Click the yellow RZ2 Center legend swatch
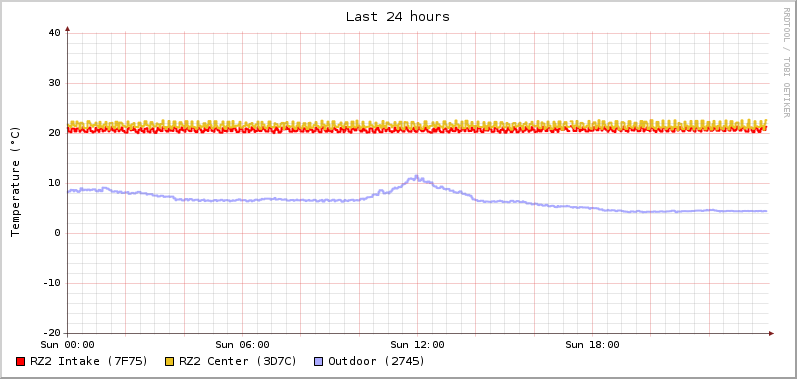 point(169,362)
